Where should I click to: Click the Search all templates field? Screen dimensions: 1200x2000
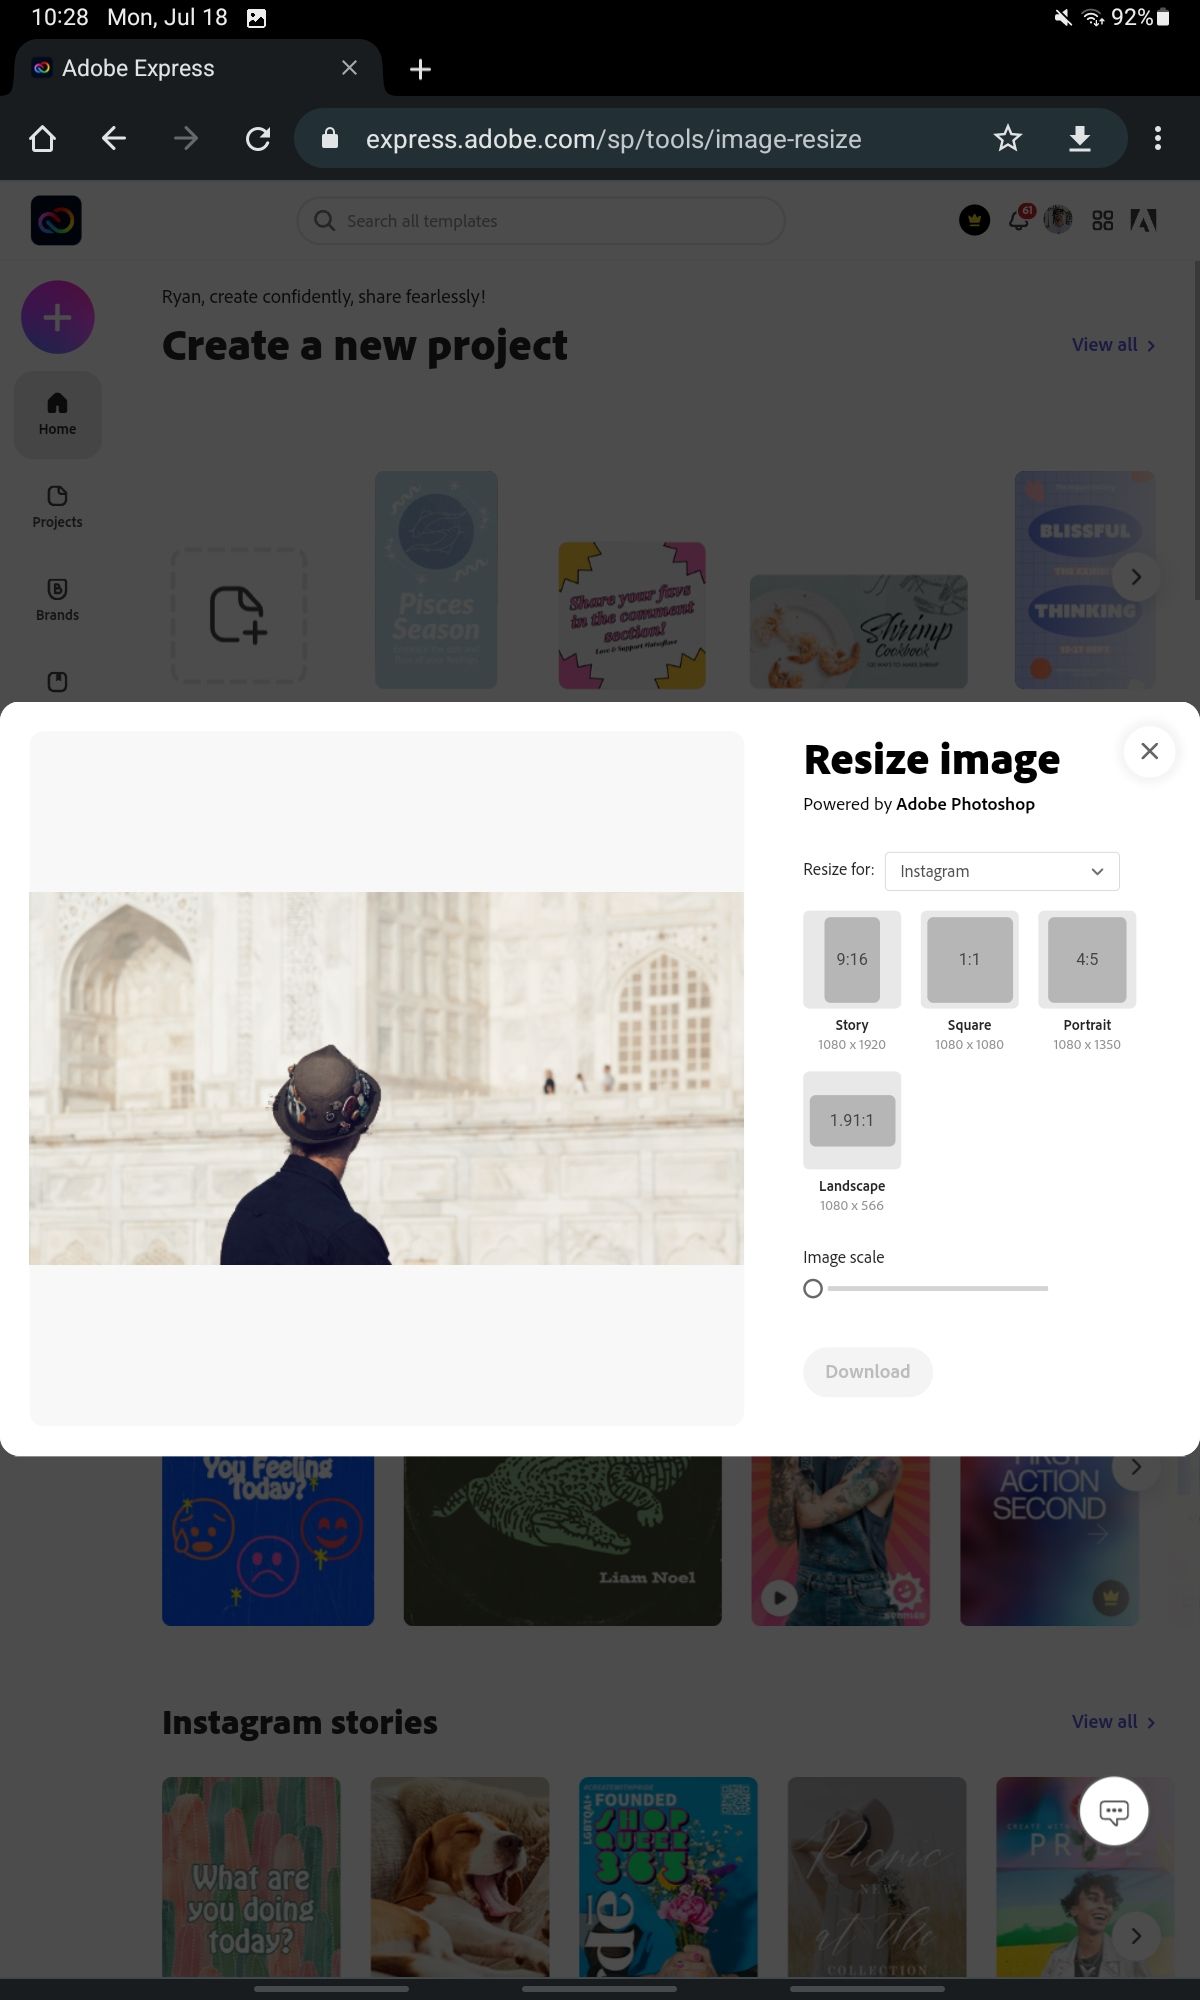tap(541, 220)
